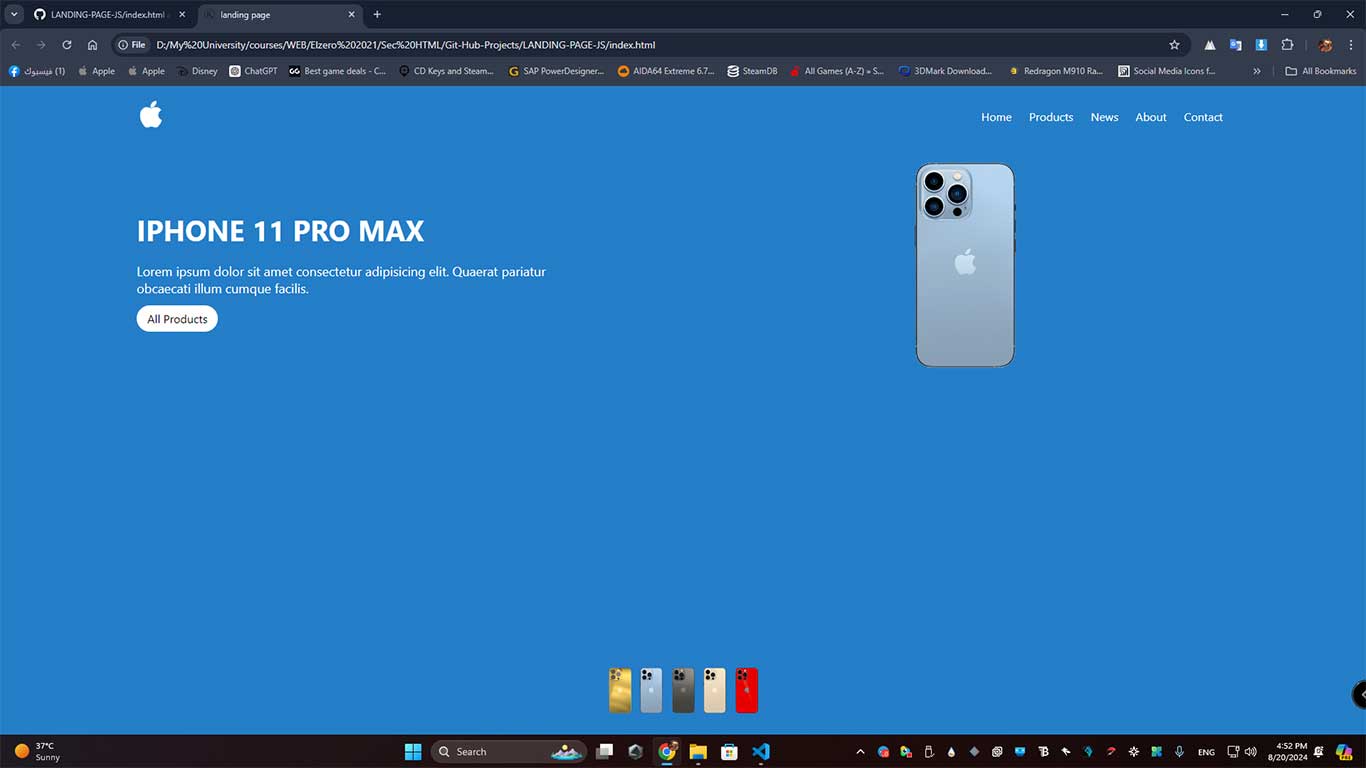Open the Chrome three-dot menu
Viewport: 1366px width, 768px height.
pos(1351,45)
